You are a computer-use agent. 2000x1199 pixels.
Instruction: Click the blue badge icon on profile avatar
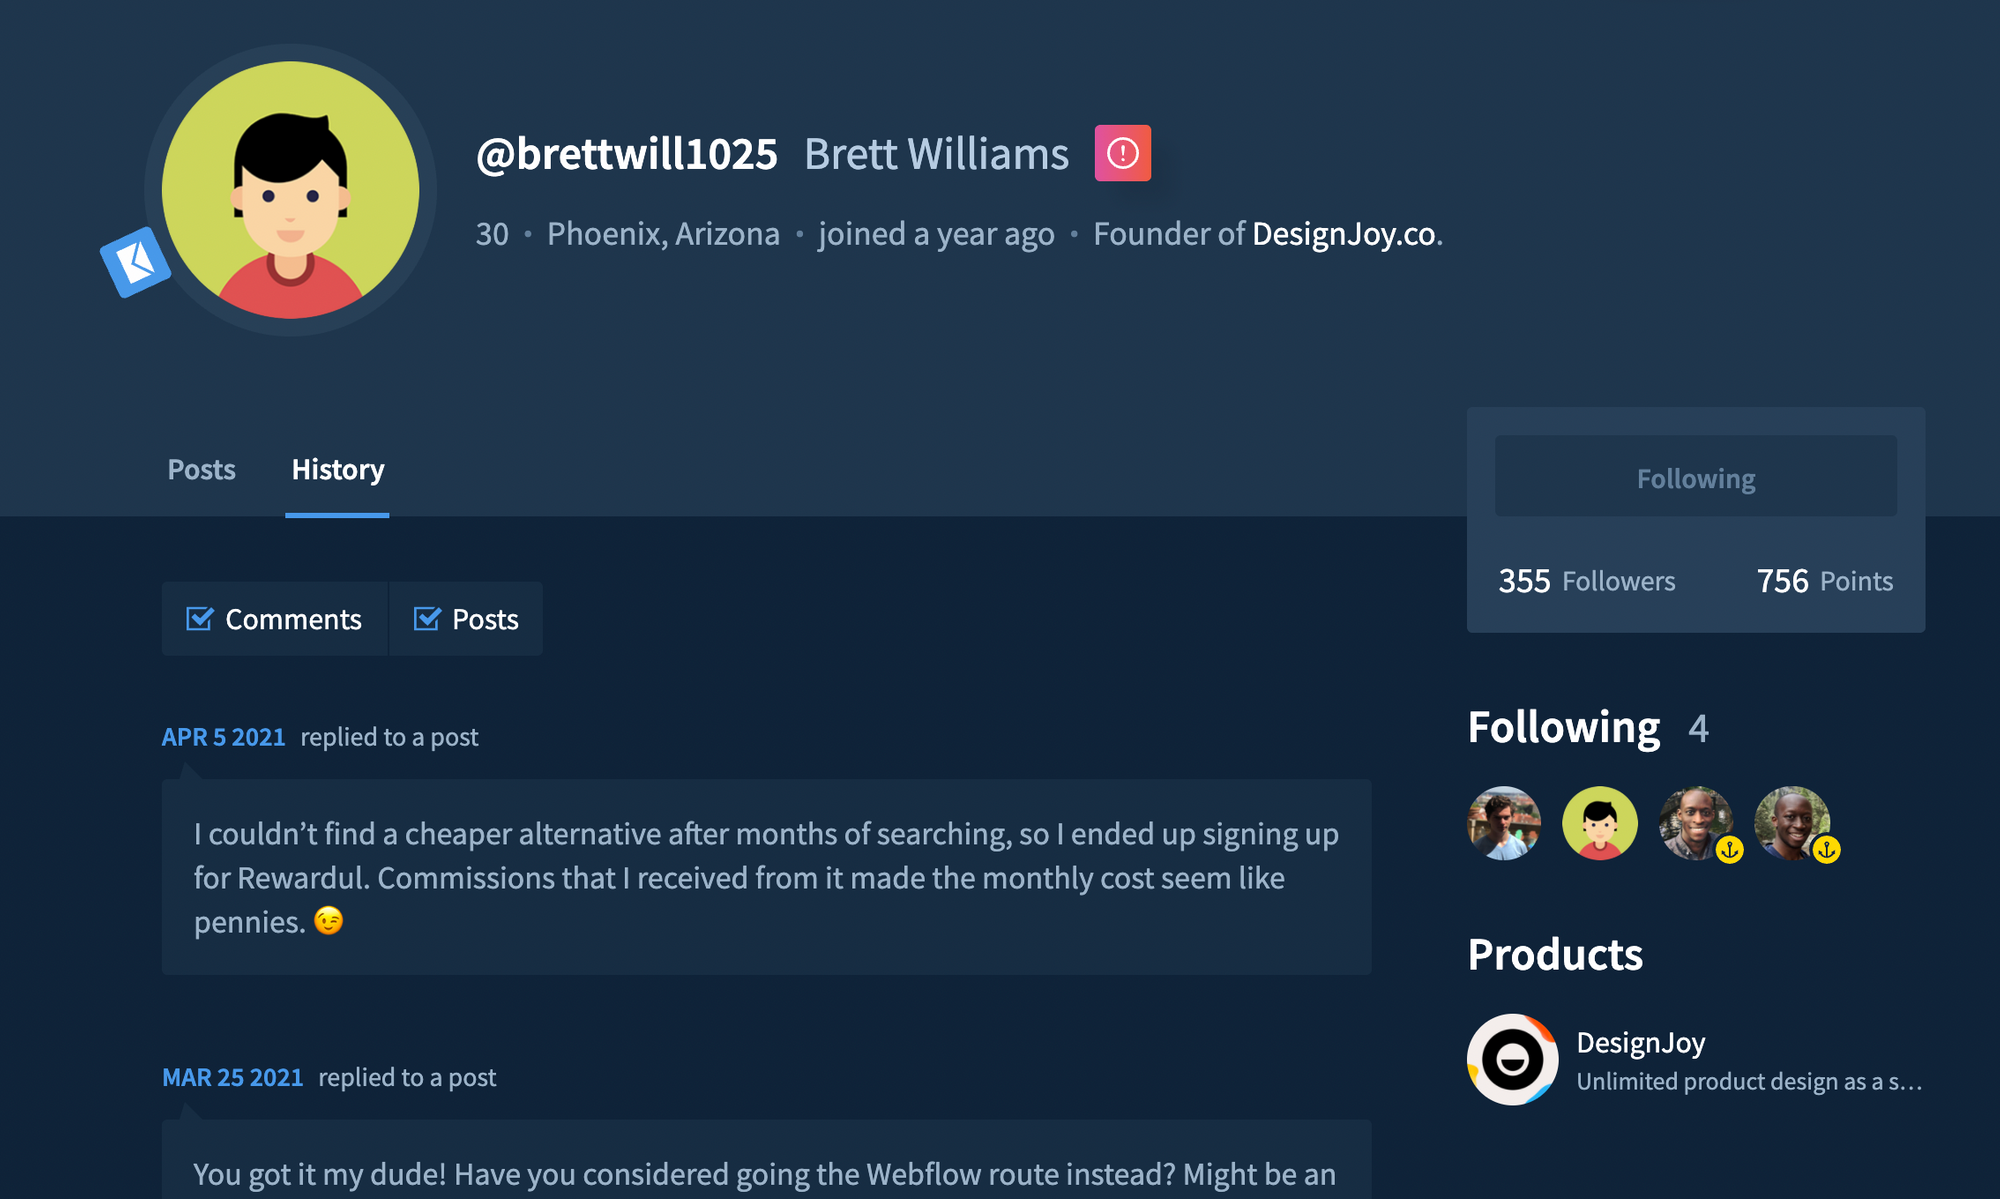click(x=136, y=262)
